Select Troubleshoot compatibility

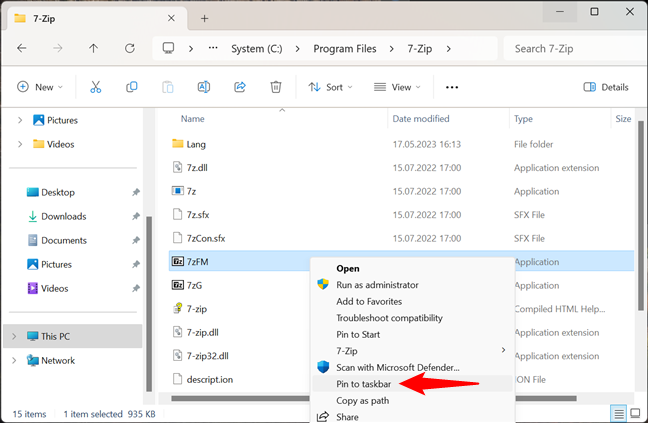[x=412, y=318]
